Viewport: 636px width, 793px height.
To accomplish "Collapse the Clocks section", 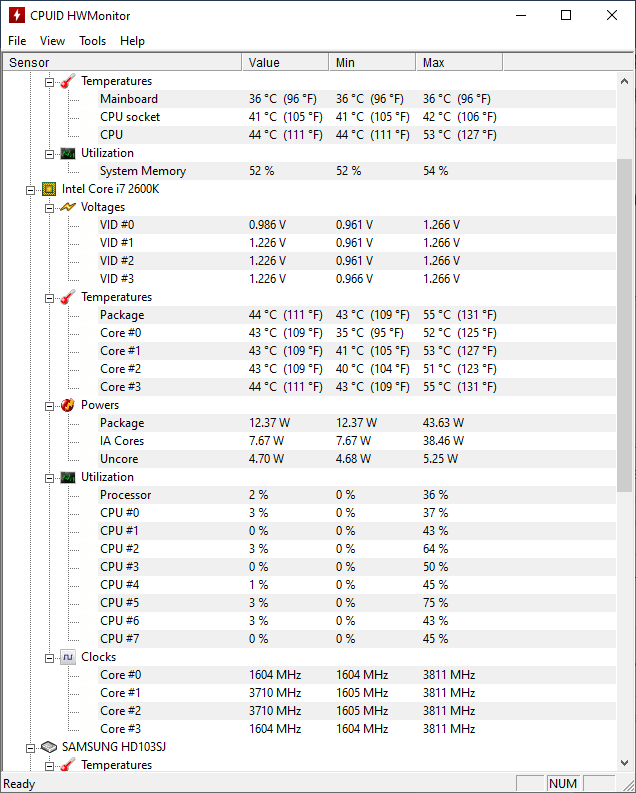I will coord(49,657).
